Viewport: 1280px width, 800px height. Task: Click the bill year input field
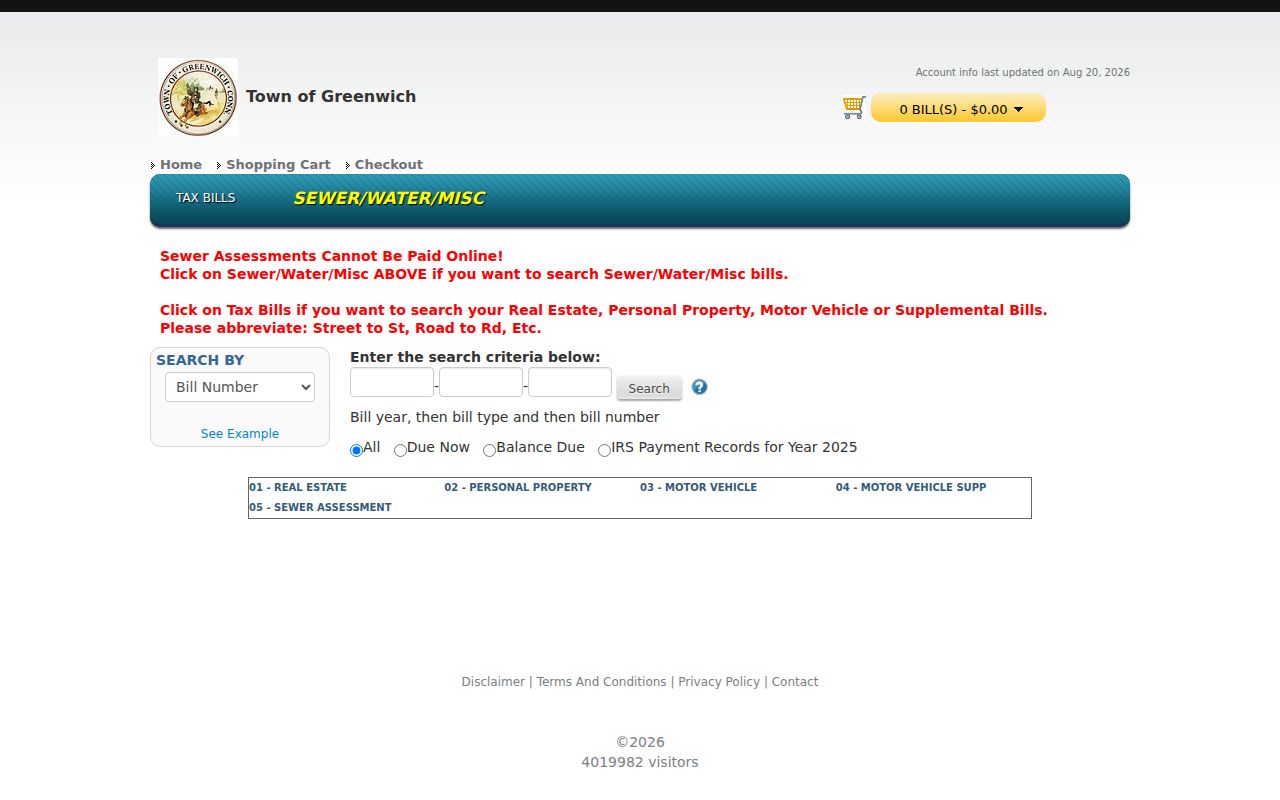point(392,382)
